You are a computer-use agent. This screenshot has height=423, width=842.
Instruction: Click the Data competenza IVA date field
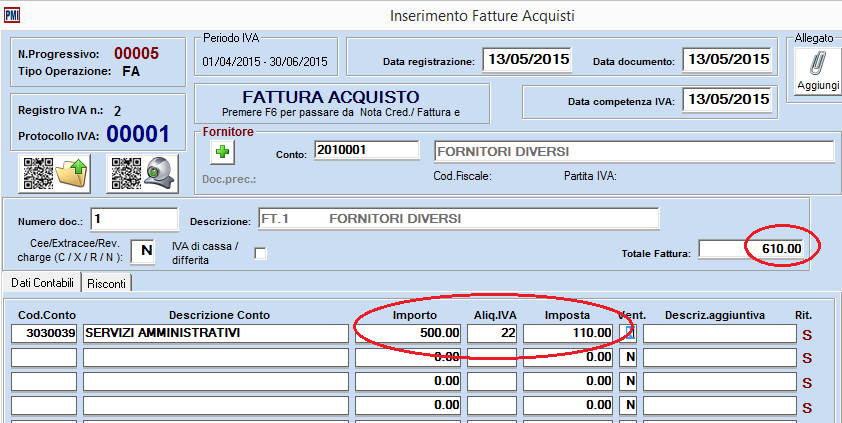727,100
